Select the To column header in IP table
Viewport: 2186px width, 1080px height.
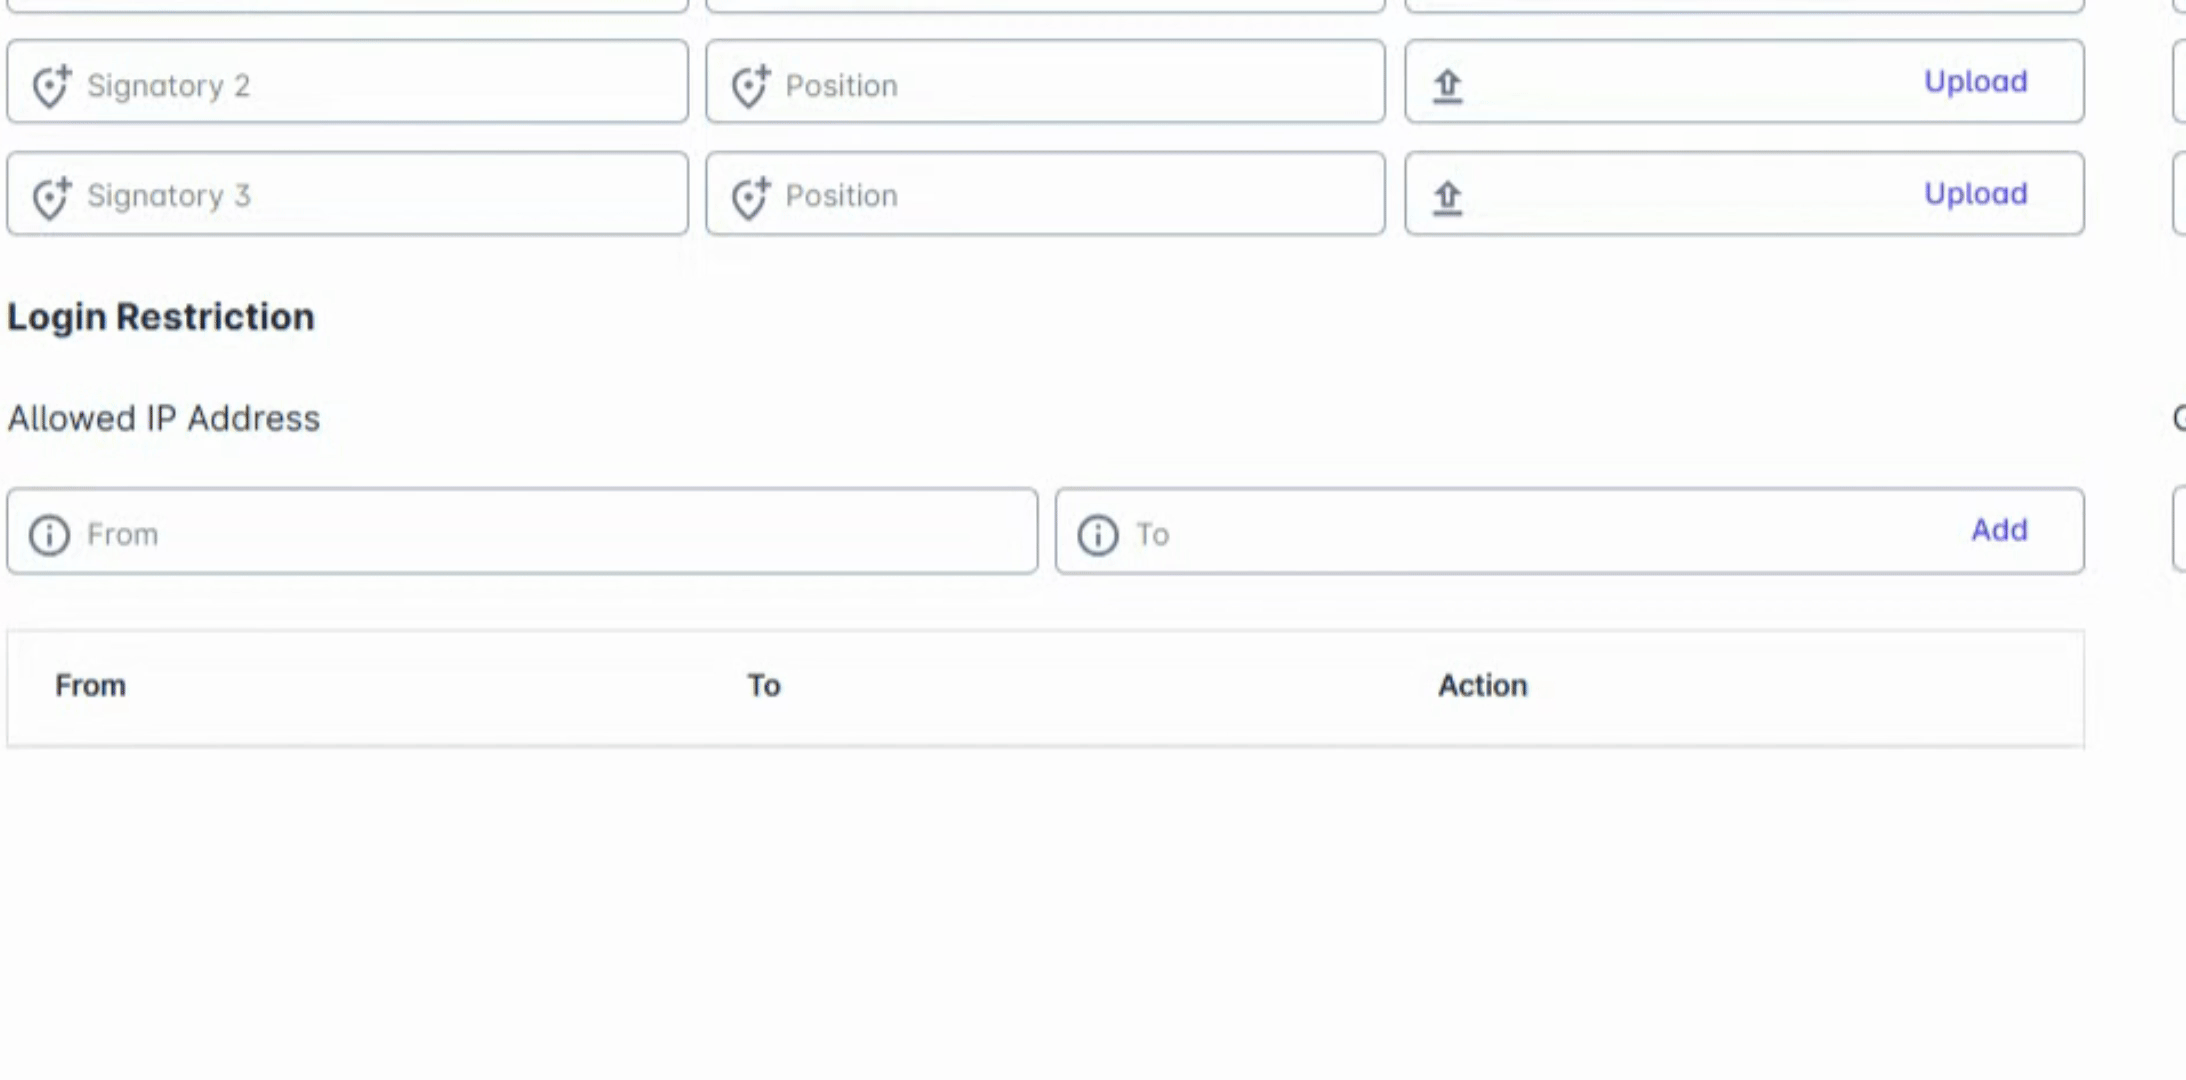tap(764, 686)
